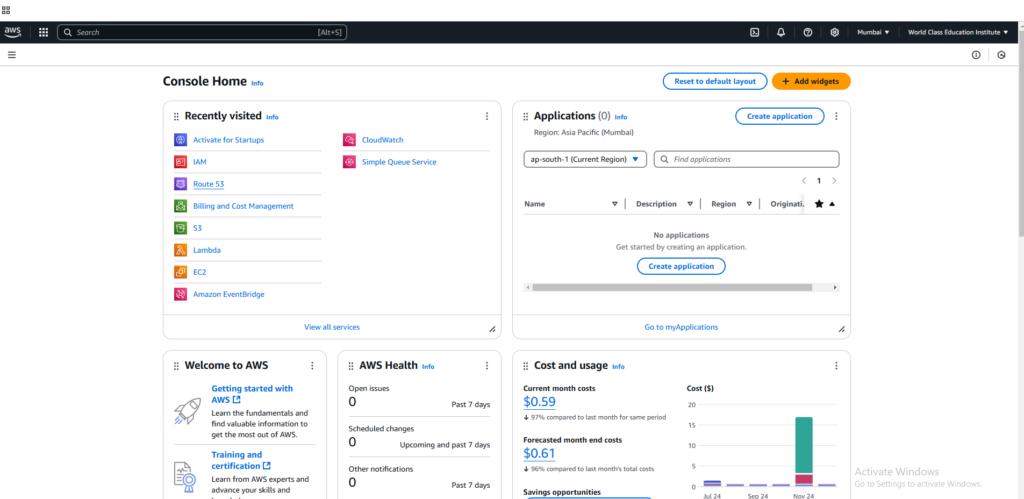Click drag handle of Applications widget

[526, 116]
